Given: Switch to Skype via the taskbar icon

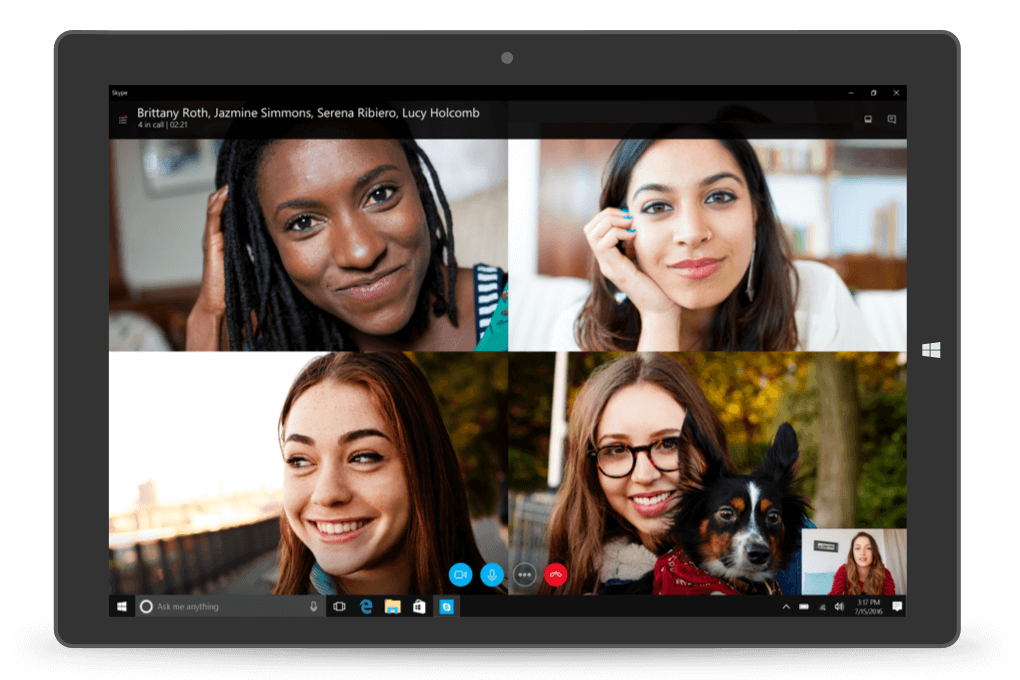Looking at the screenshot, I should [443, 606].
